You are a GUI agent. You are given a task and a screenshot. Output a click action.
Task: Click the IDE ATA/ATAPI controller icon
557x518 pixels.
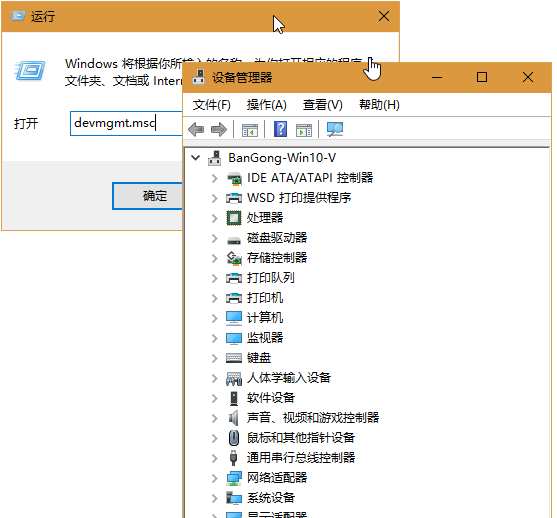click(x=234, y=178)
